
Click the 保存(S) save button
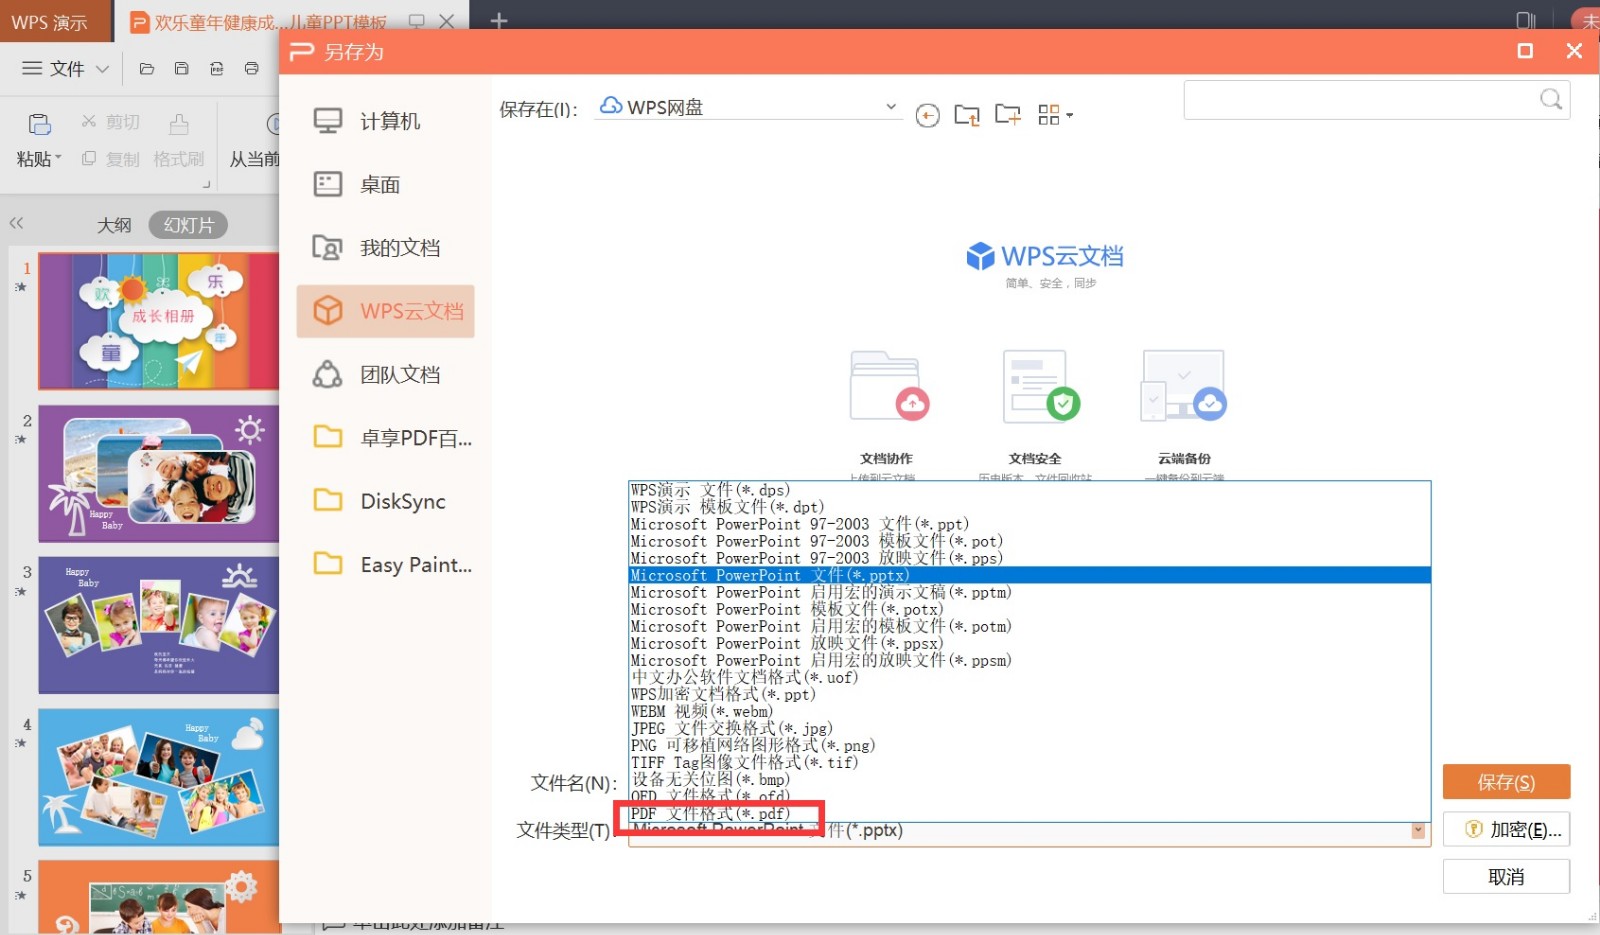click(1506, 782)
